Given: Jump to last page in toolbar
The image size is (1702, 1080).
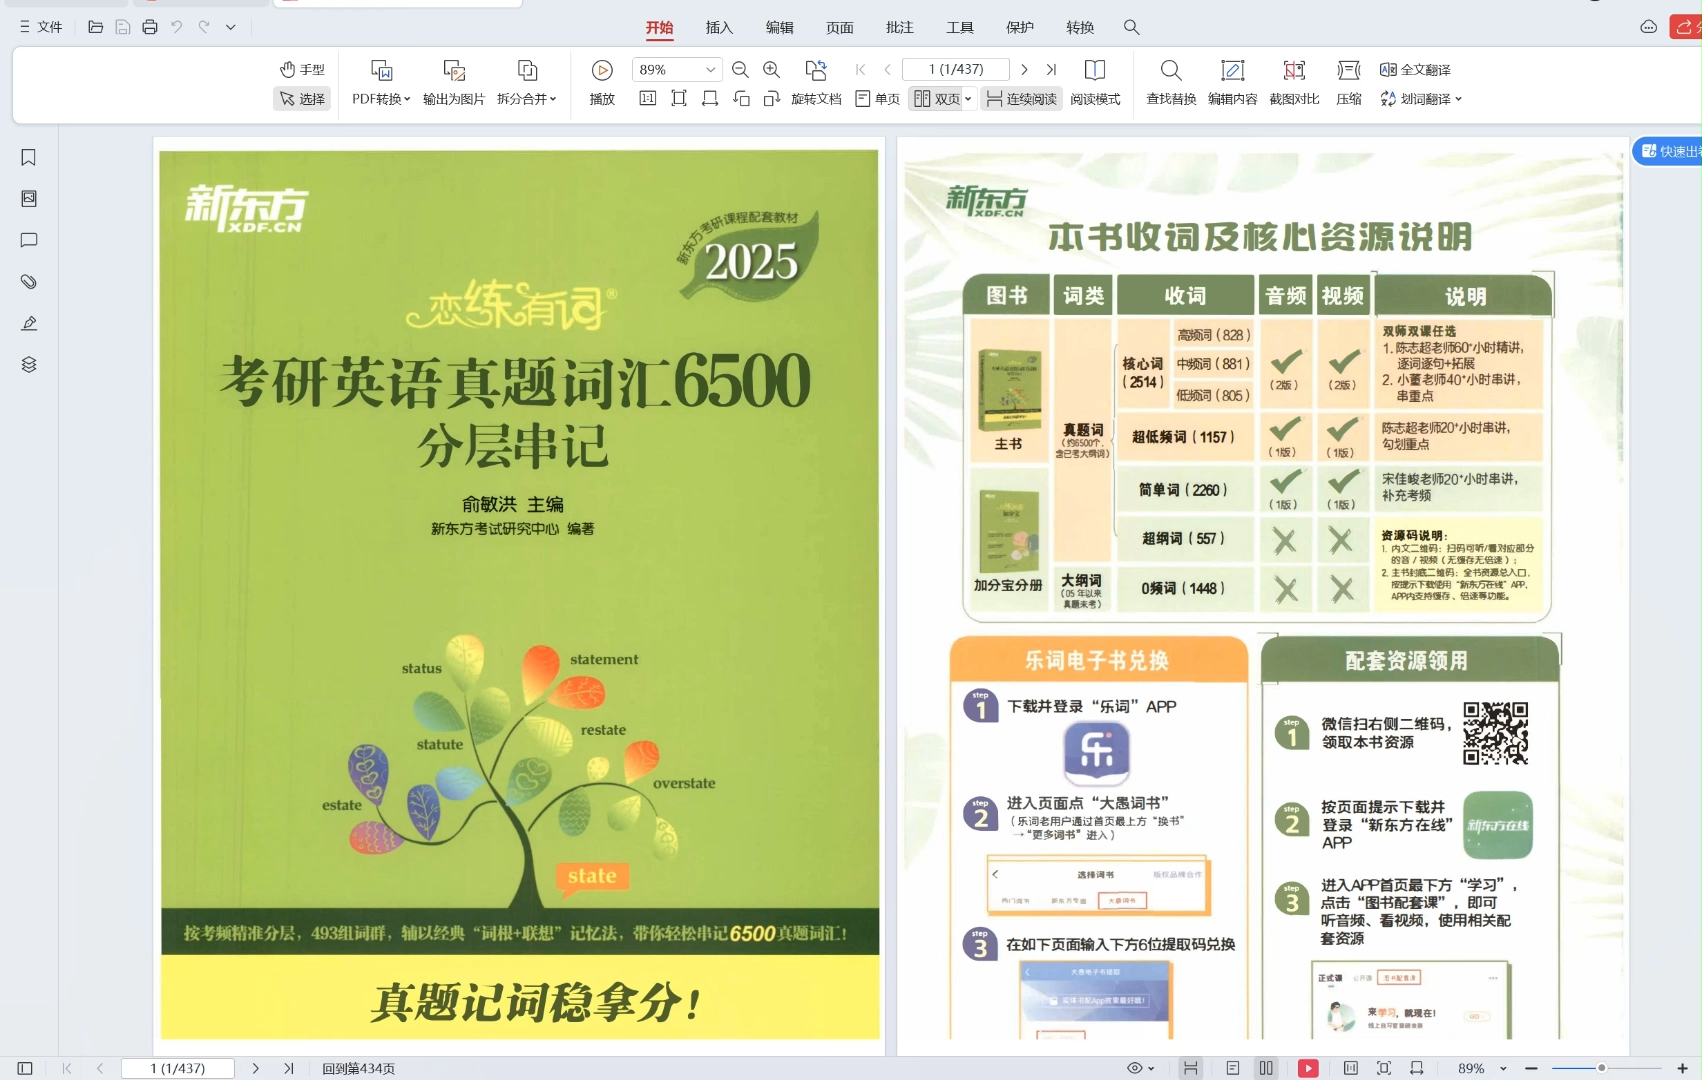Looking at the screenshot, I should [1051, 69].
